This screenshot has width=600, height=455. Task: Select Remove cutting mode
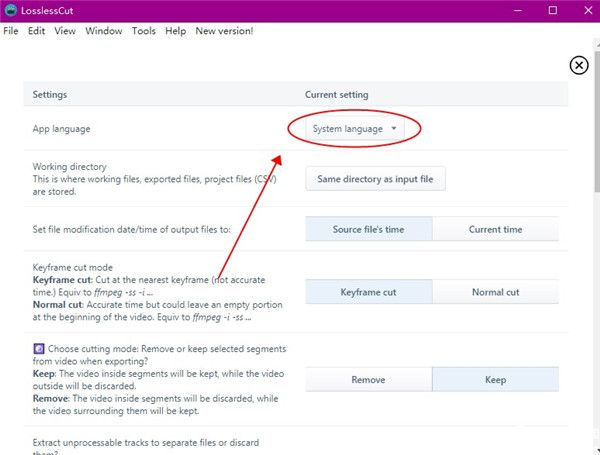pos(369,380)
